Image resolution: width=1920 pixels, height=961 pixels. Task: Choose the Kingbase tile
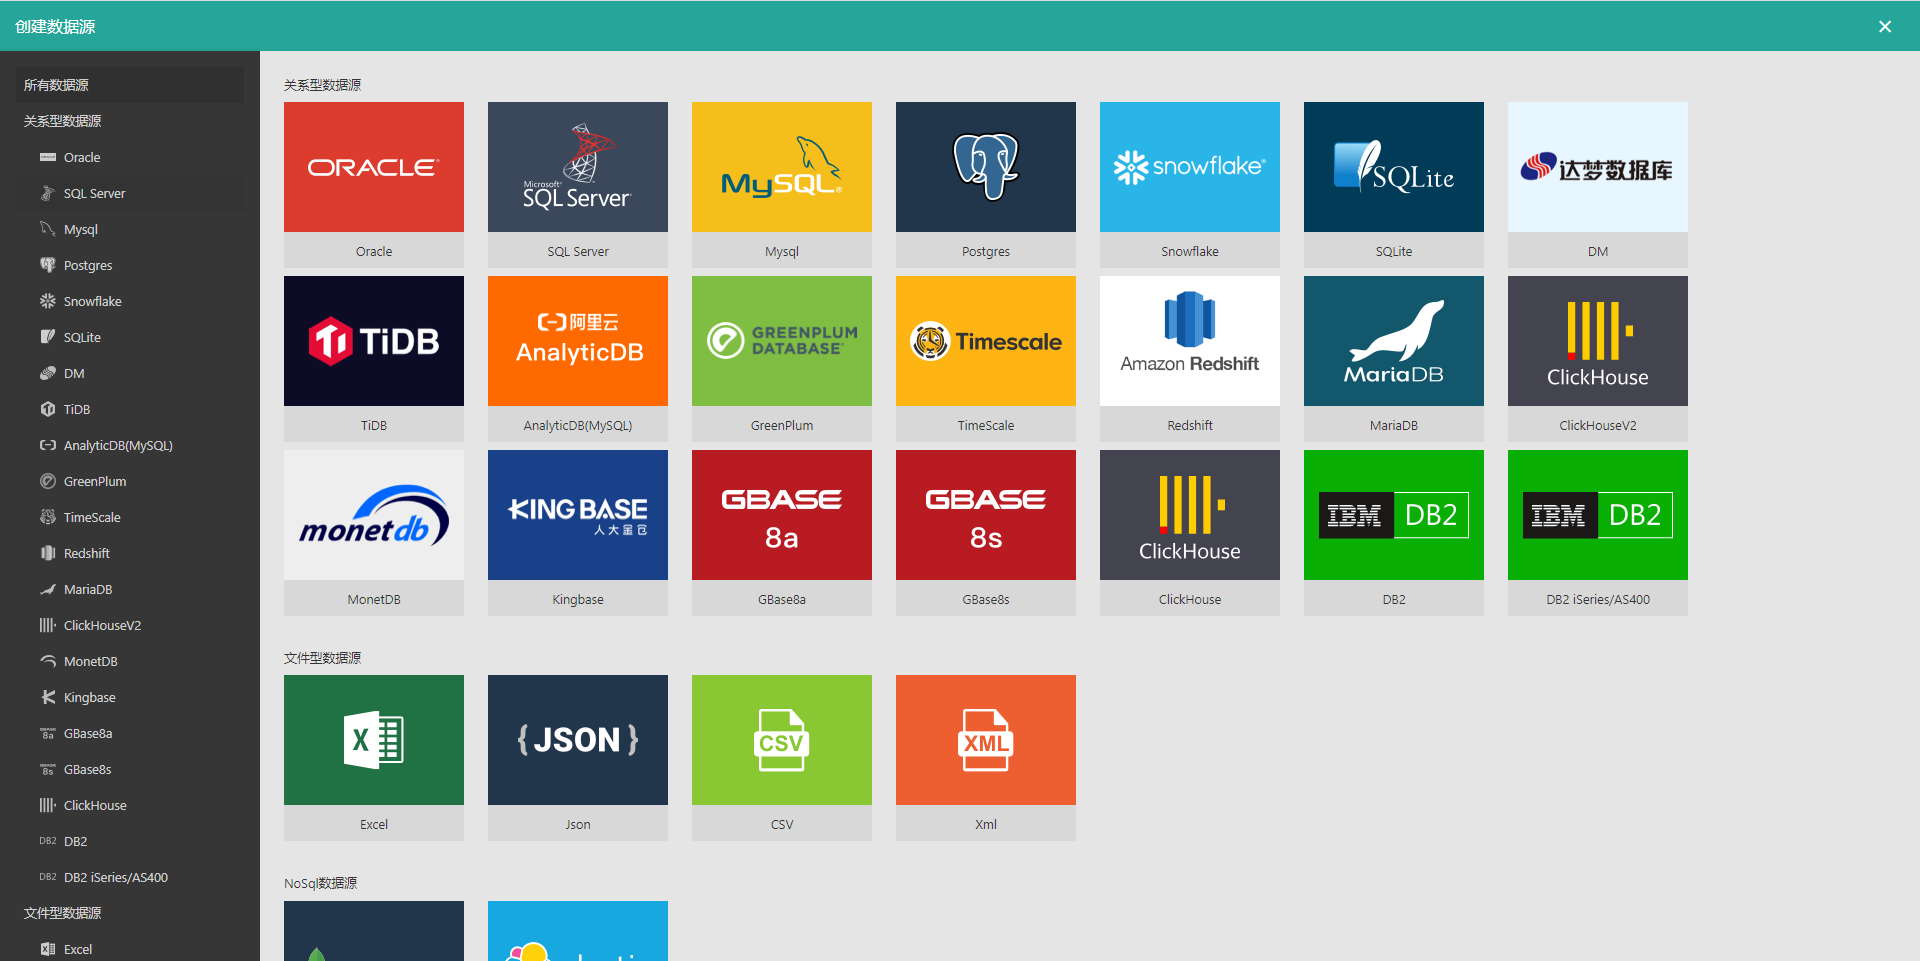[x=578, y=532]
